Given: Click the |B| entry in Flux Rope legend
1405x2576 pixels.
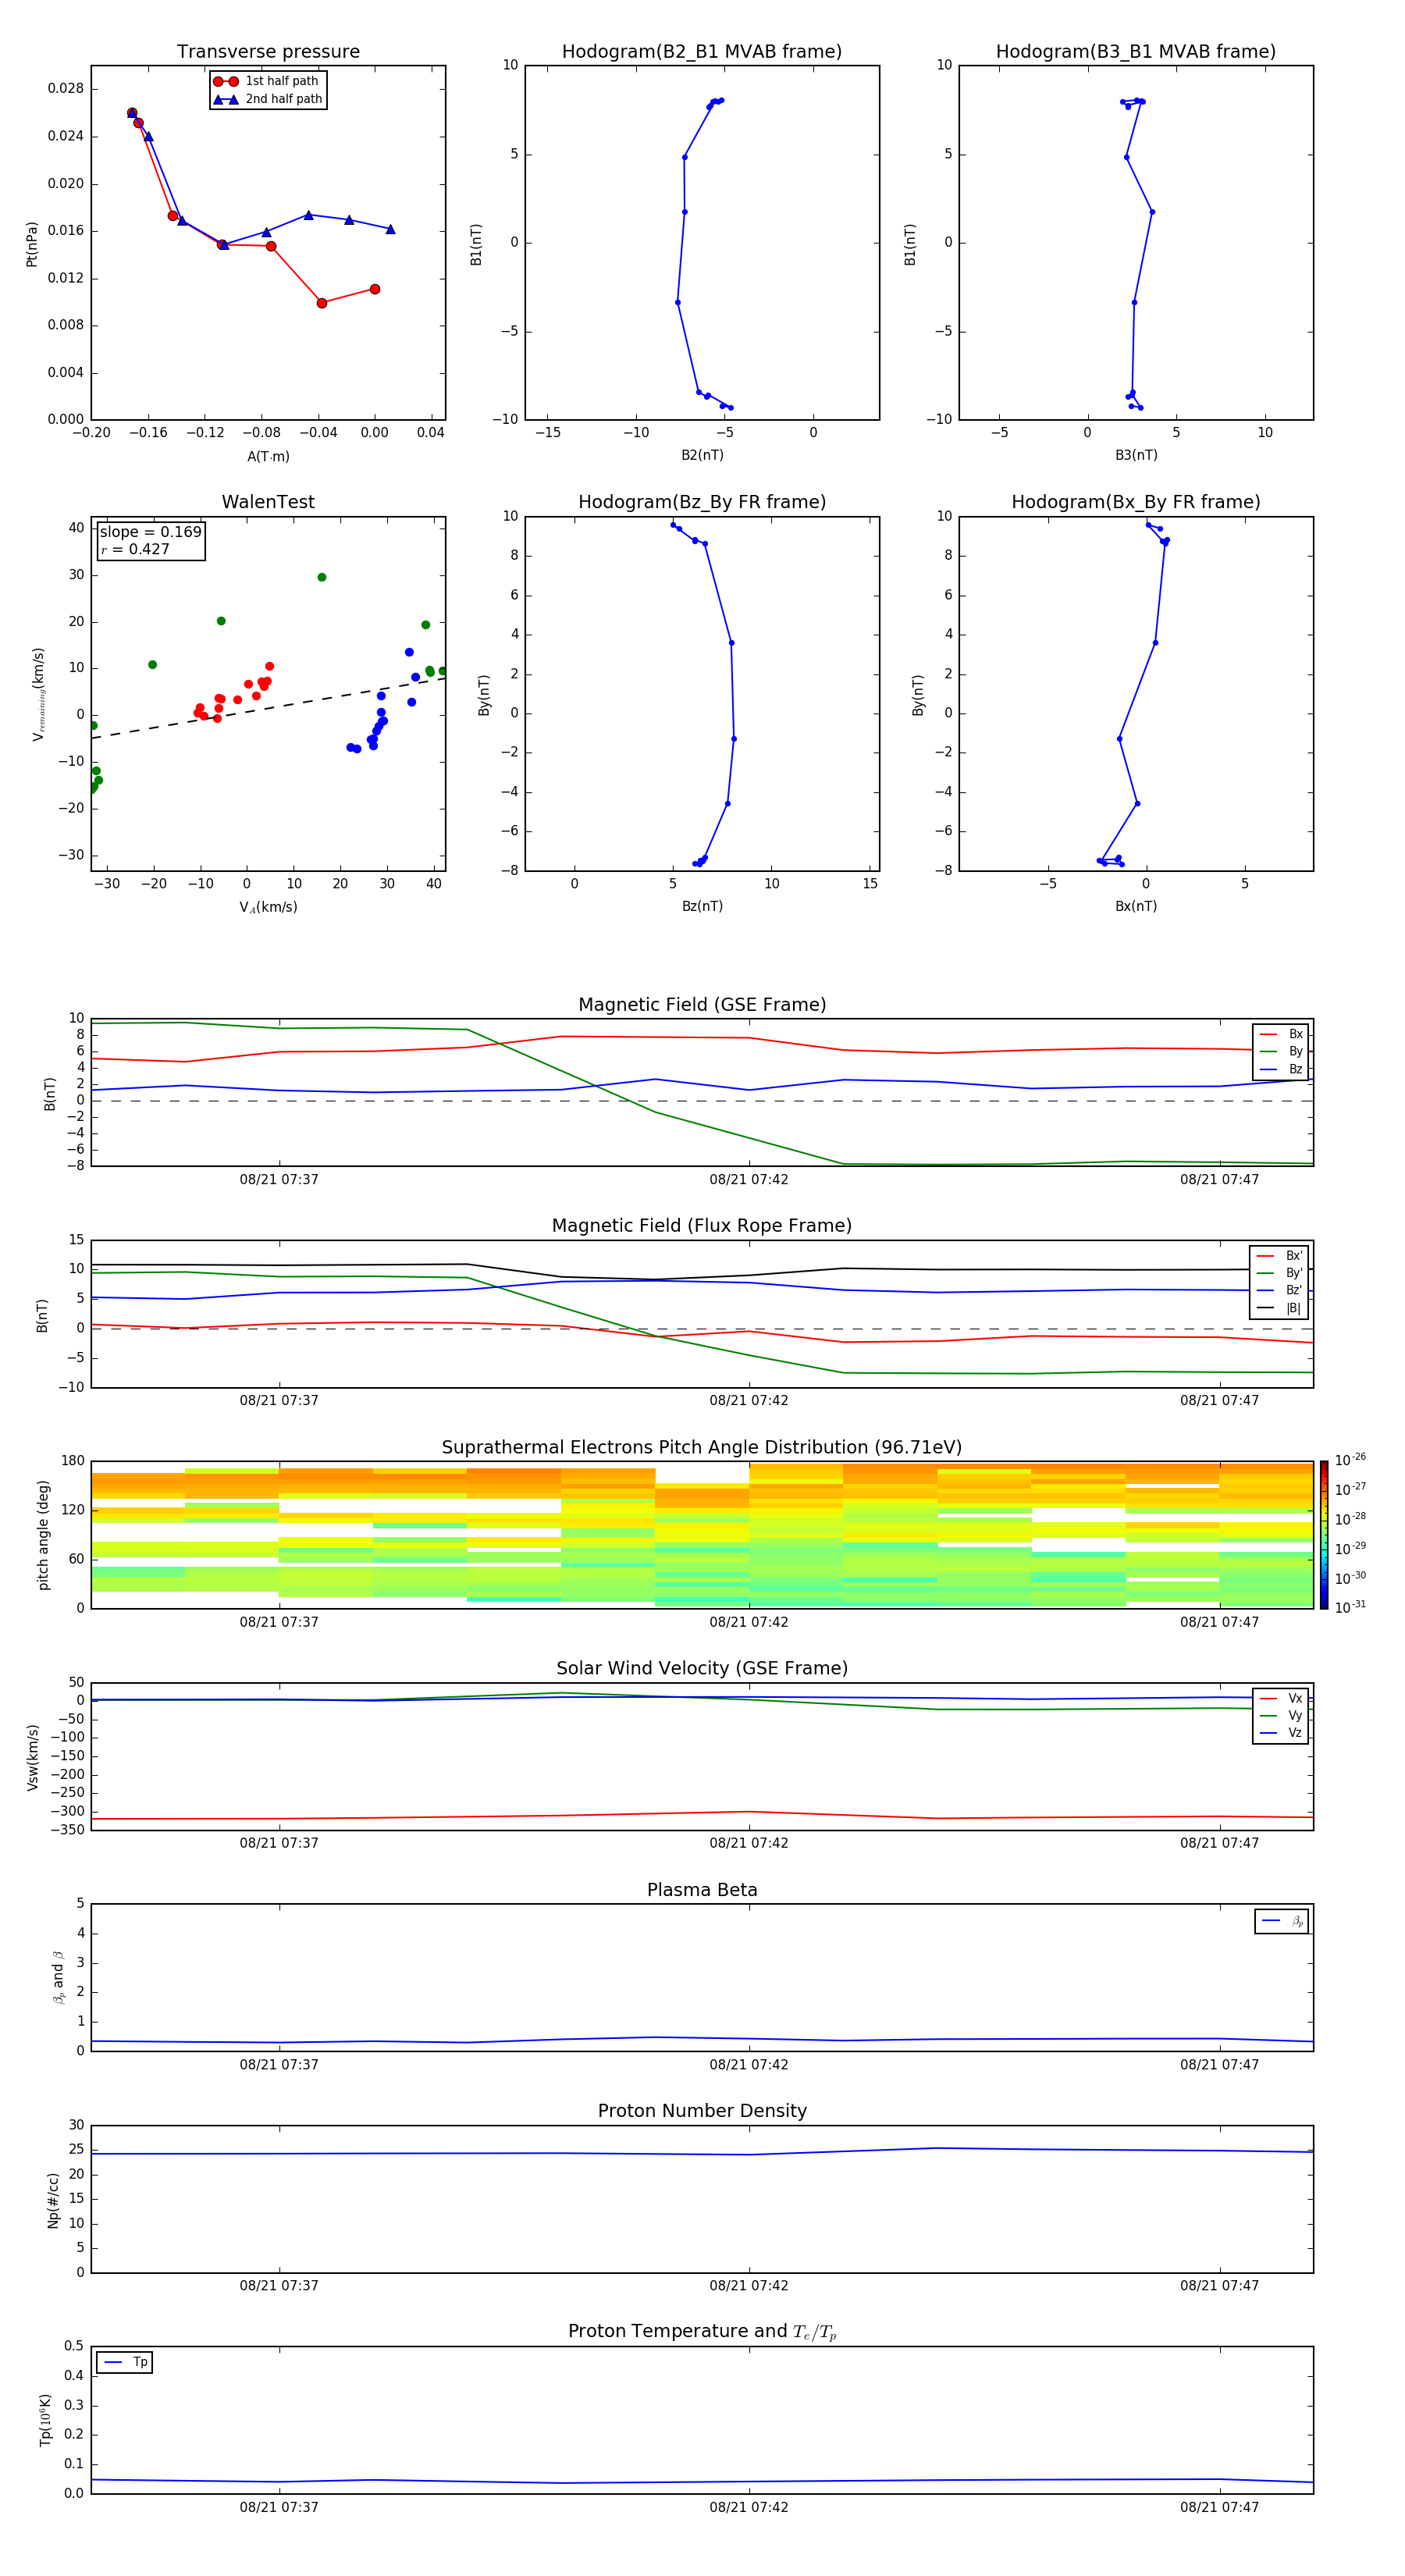Looking at the screenshot, I should (1280, 1308).
